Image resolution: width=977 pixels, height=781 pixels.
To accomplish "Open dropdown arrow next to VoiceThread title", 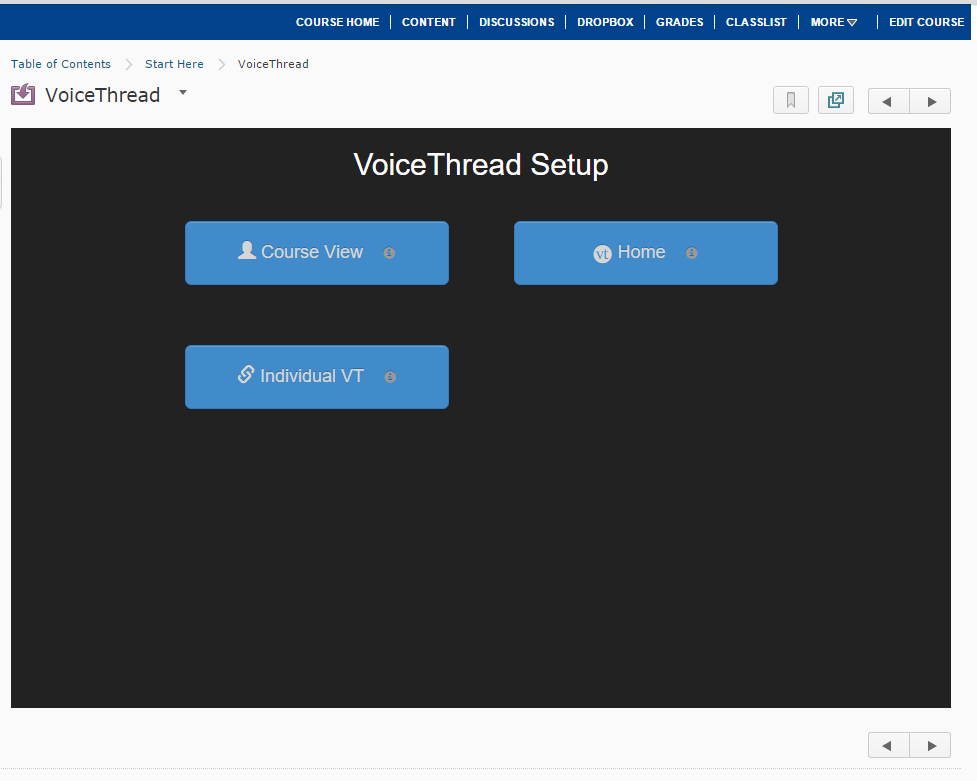I will pos(183,92).
